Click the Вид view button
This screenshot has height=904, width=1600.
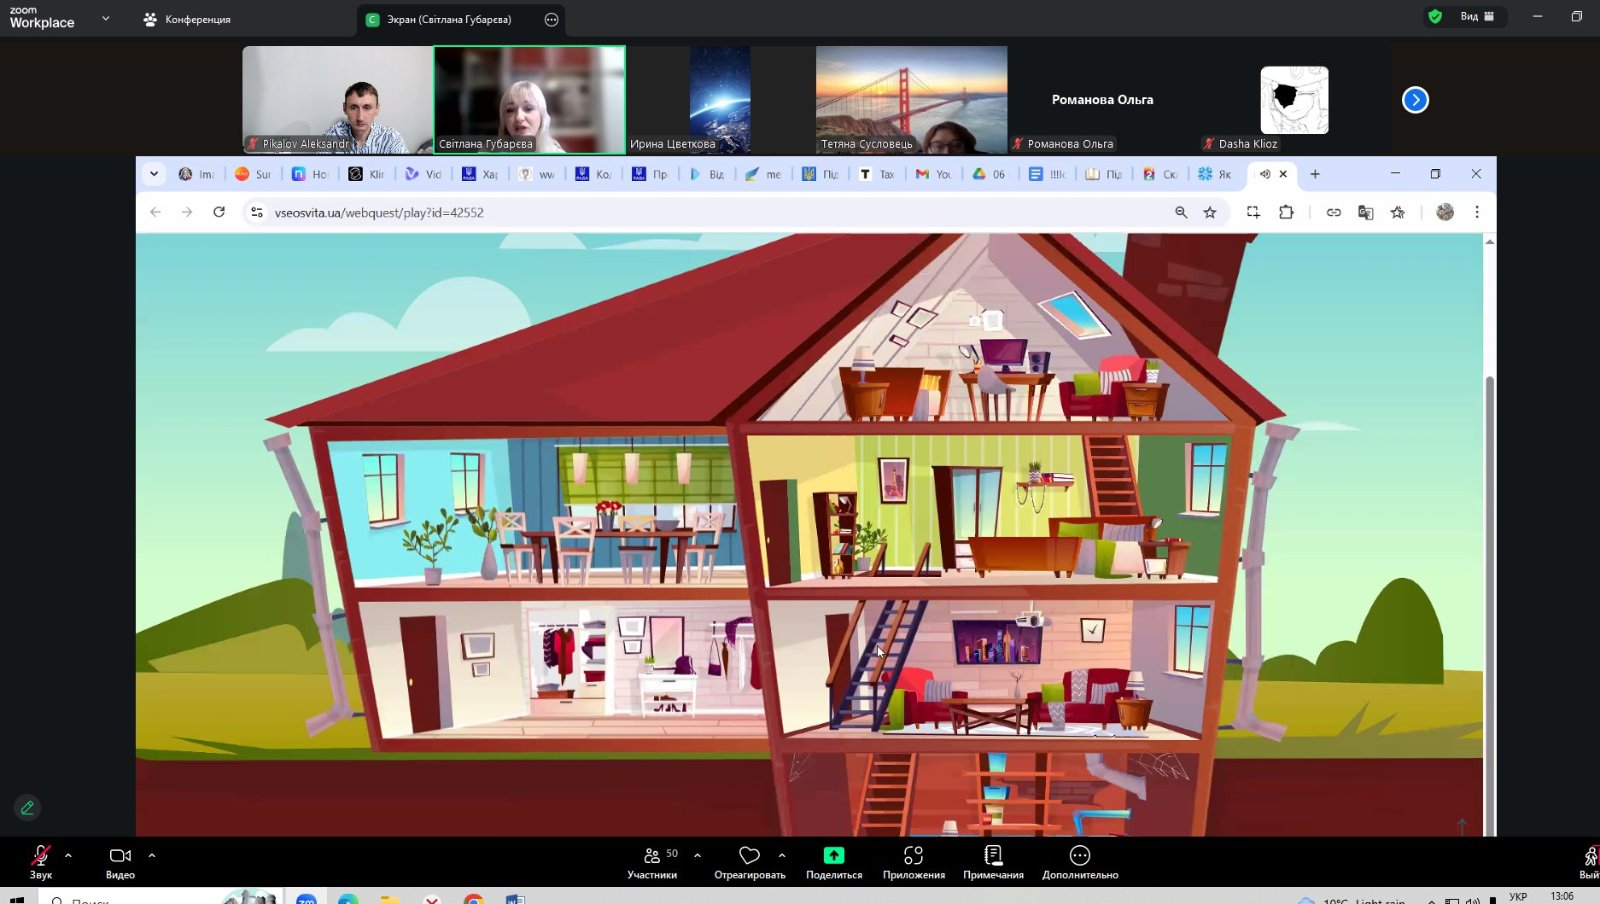pos(1476,16)
